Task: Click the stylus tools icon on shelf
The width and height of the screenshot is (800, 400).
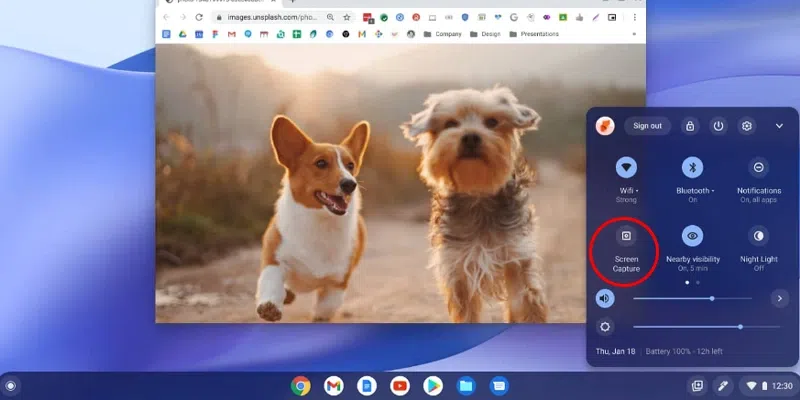Action: (722, 386)
